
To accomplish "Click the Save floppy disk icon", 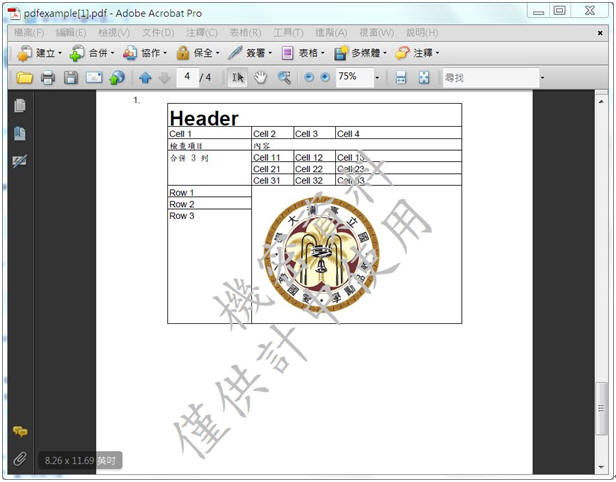I will 71,78.
